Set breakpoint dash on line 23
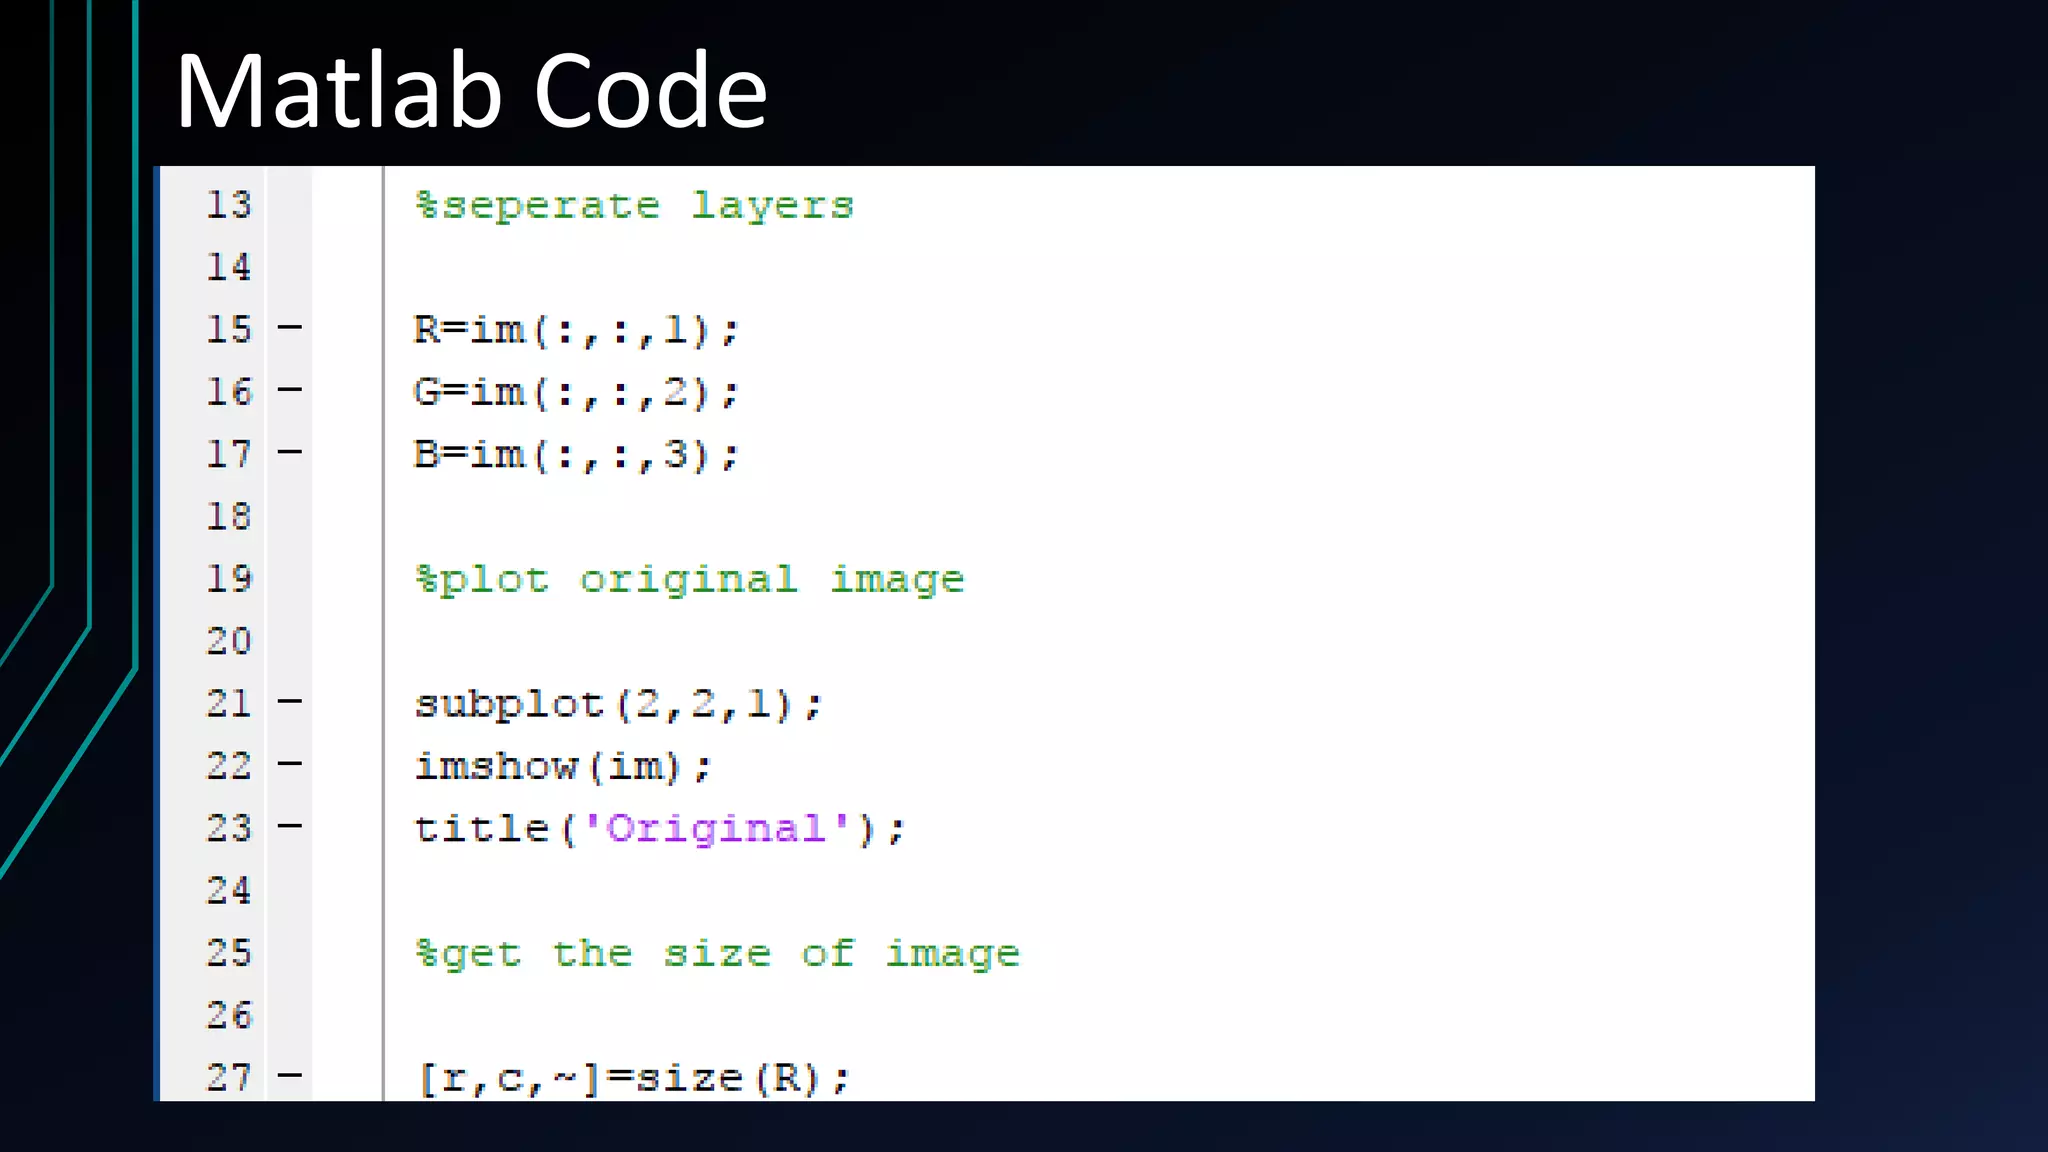 pos(290,826)
